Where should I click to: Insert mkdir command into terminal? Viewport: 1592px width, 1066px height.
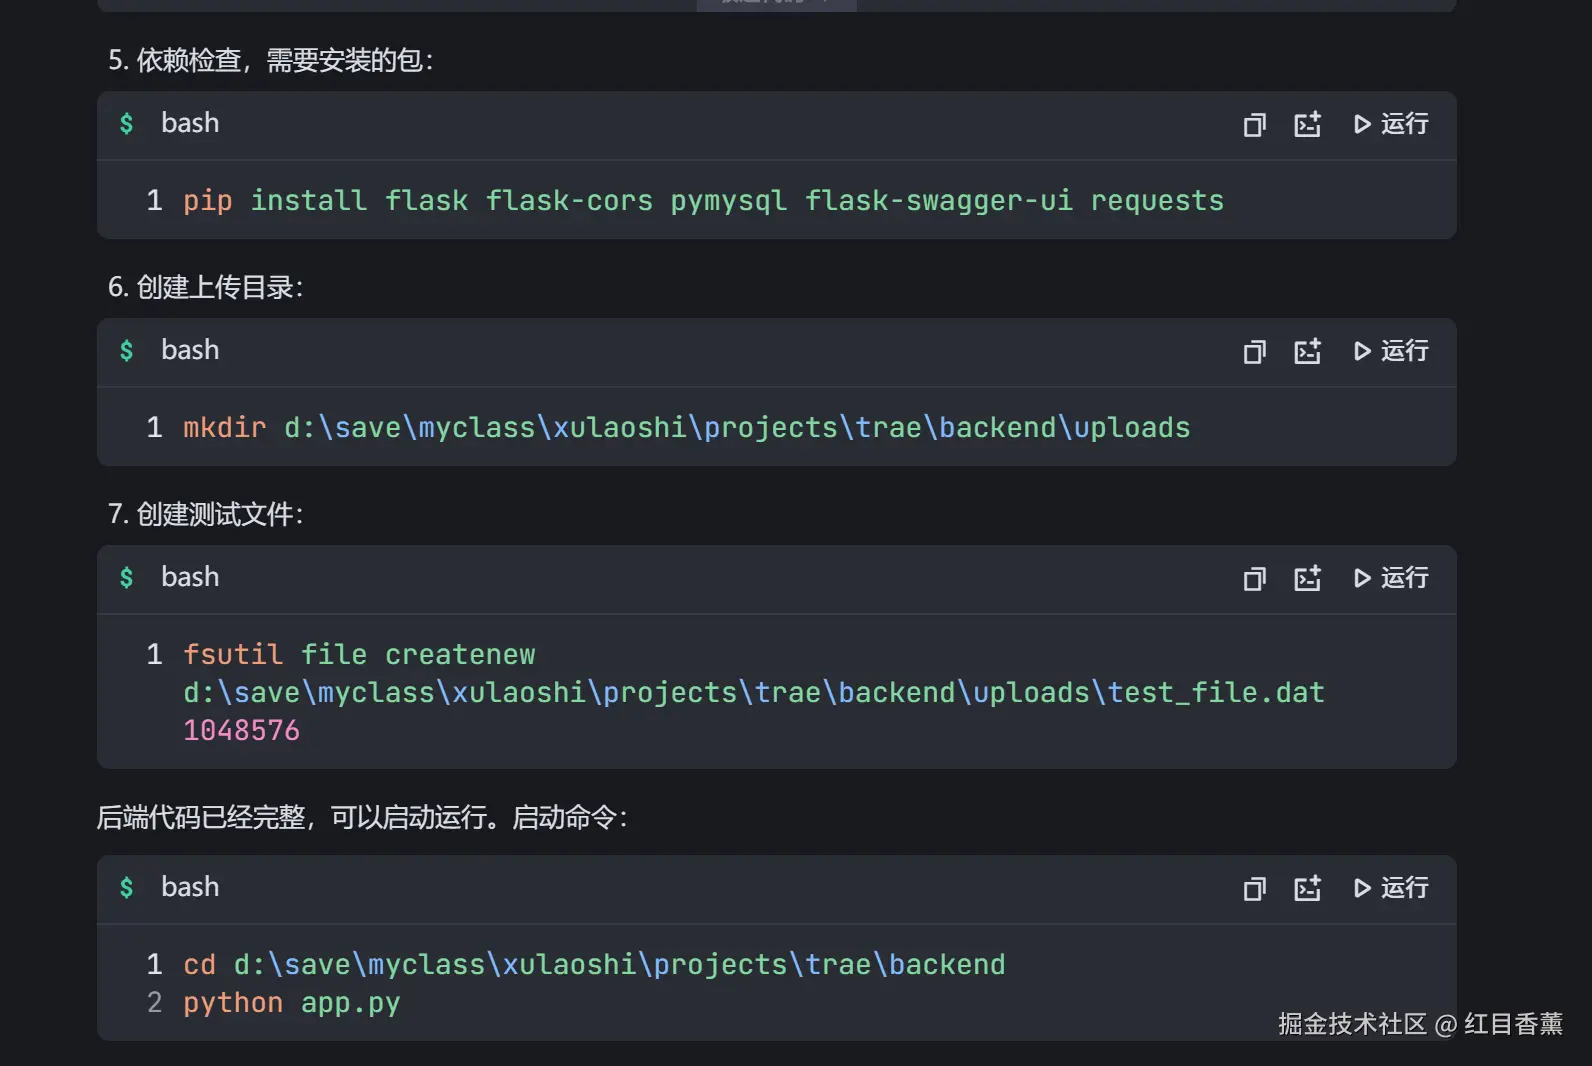(x=1307, y=352)
